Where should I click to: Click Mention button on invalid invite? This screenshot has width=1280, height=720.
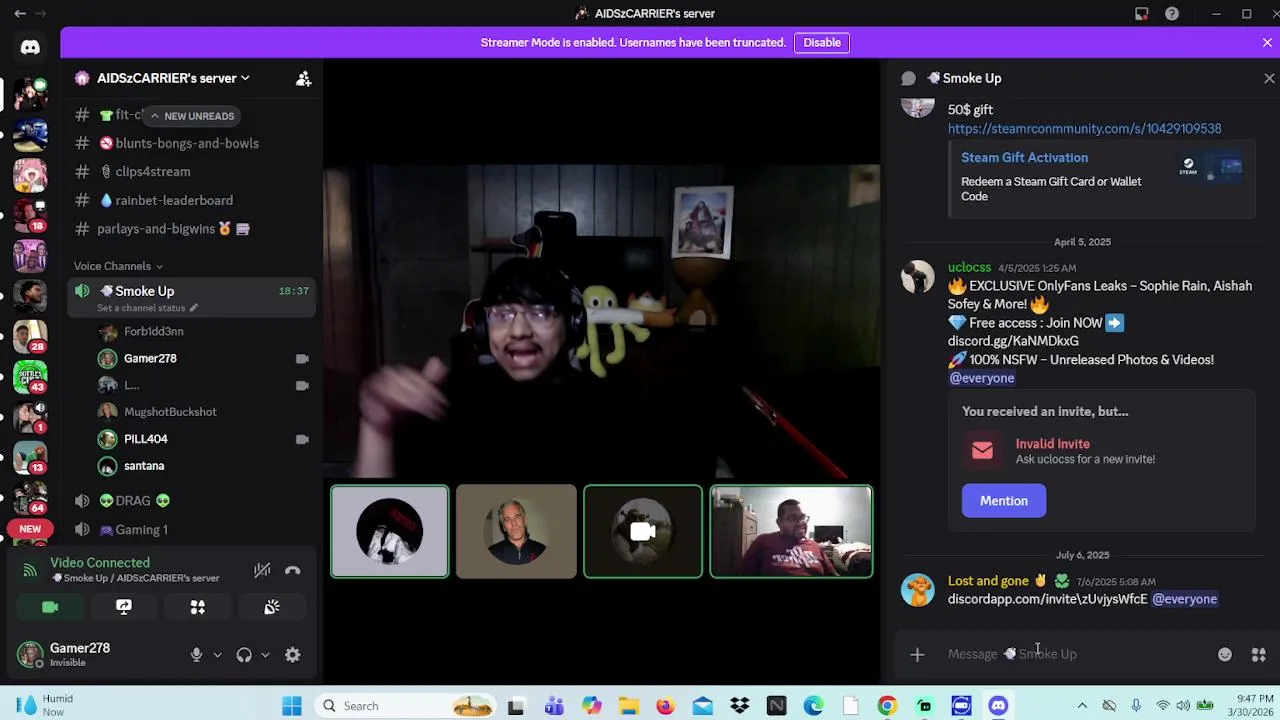click(x=1004, y=501)
